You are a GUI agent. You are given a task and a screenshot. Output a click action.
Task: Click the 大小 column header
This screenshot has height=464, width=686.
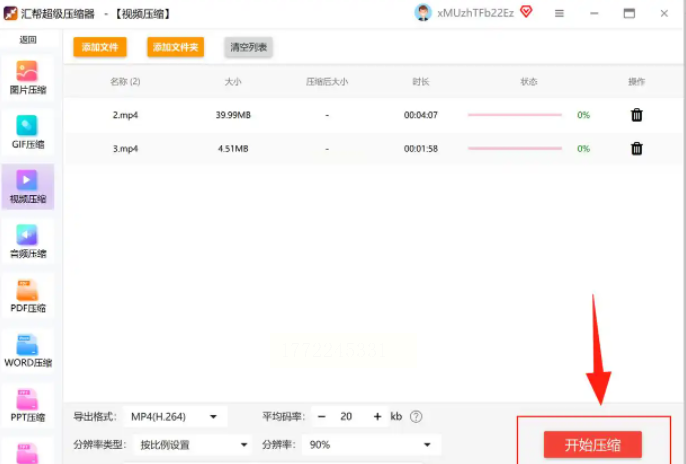click(x=233, y=81)
